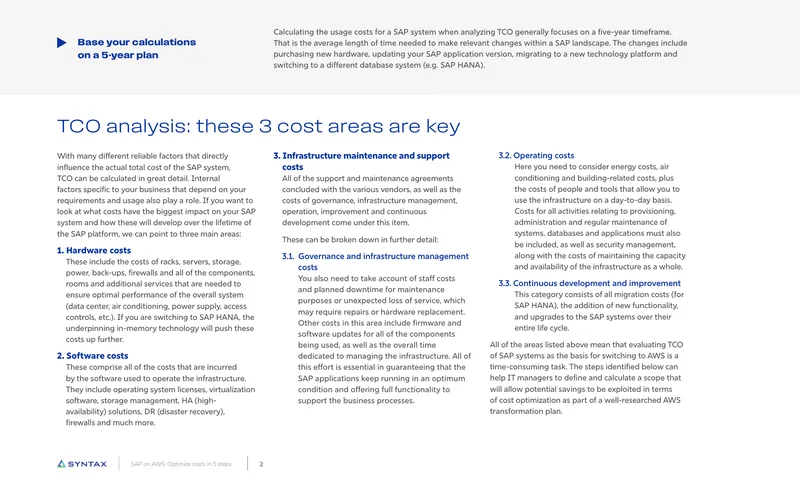Click the page number 2 in the footer
Image resolution: width=800 pixels, height=485 pixels.
[261, 464]
